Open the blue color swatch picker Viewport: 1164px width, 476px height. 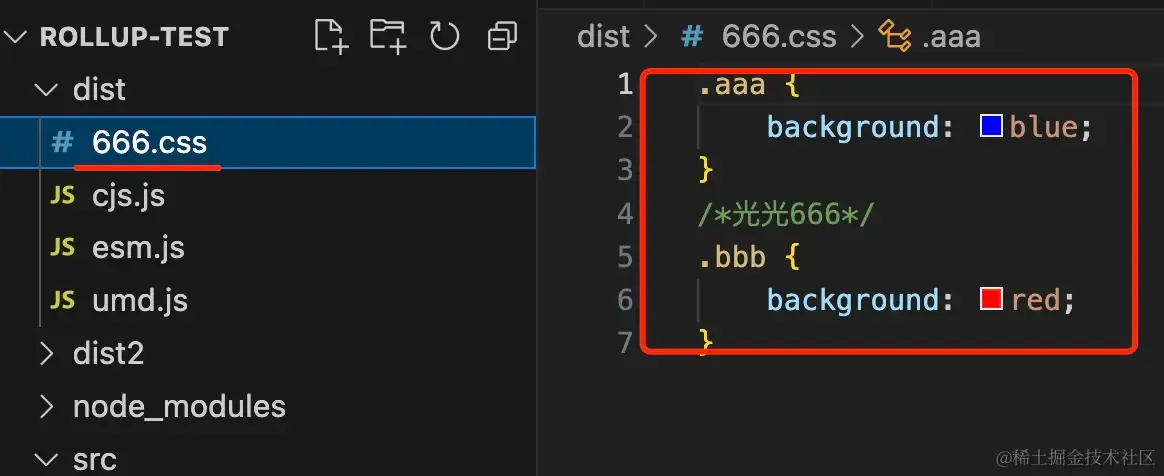992,127
